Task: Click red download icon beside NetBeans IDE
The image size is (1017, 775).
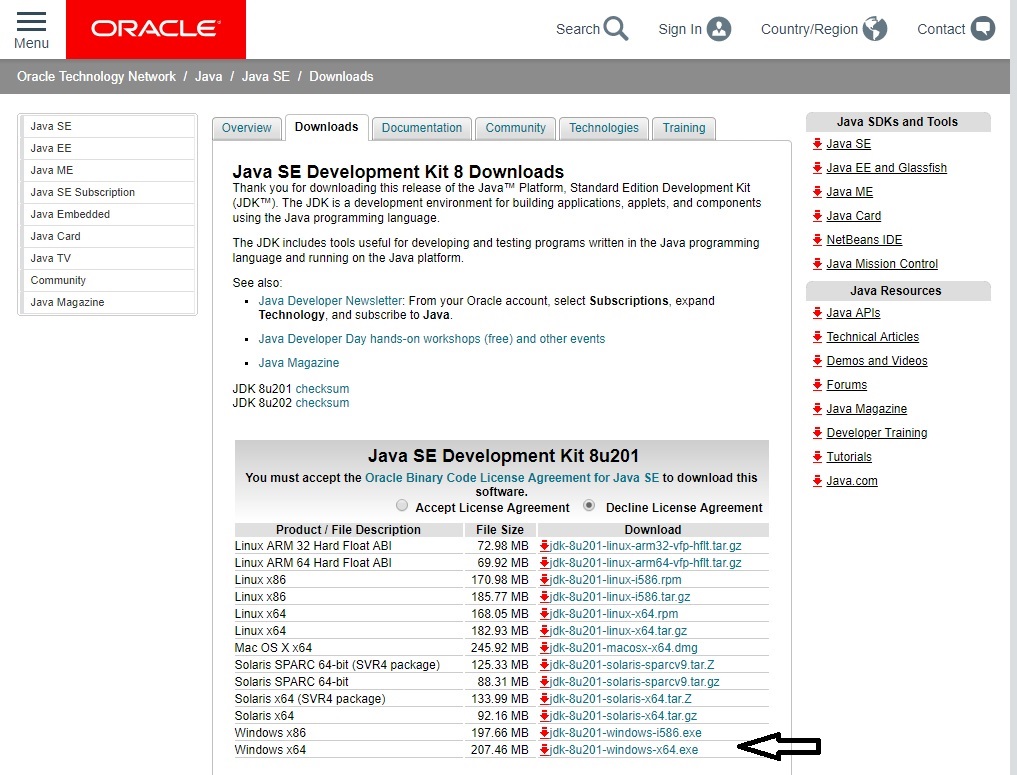Action: (x=817, y=240)
